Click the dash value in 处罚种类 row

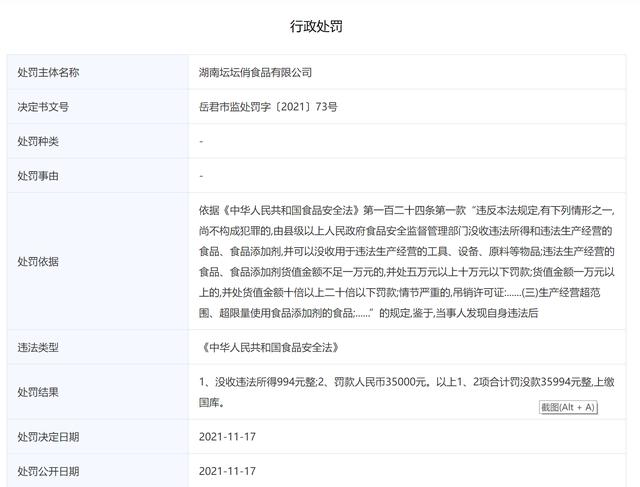click(201, 142)
